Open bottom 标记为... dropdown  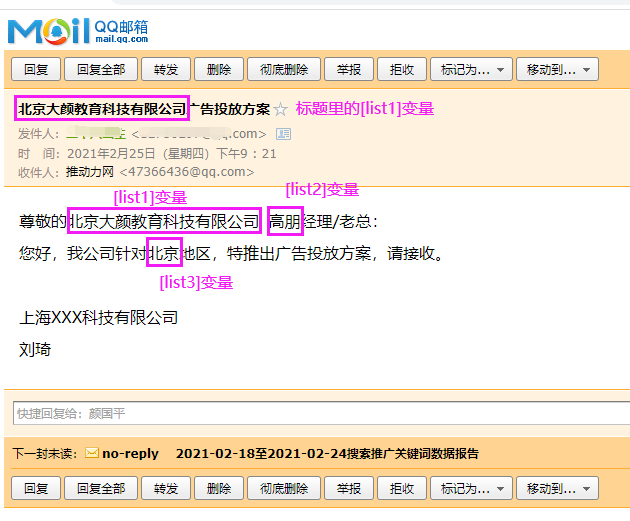(472, 488)
